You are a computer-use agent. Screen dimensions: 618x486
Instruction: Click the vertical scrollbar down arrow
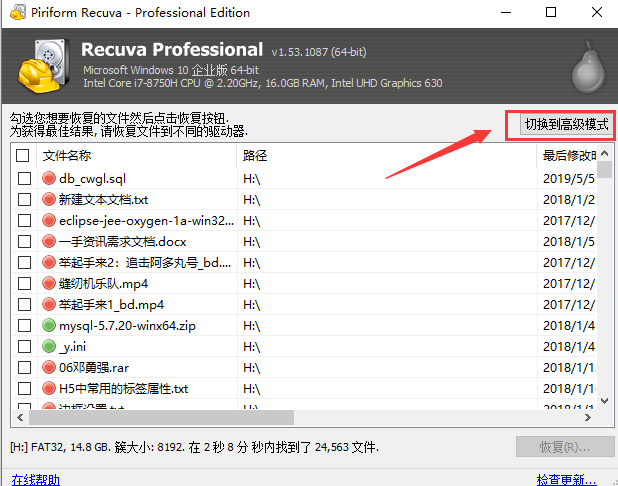[x=605, y=400]
